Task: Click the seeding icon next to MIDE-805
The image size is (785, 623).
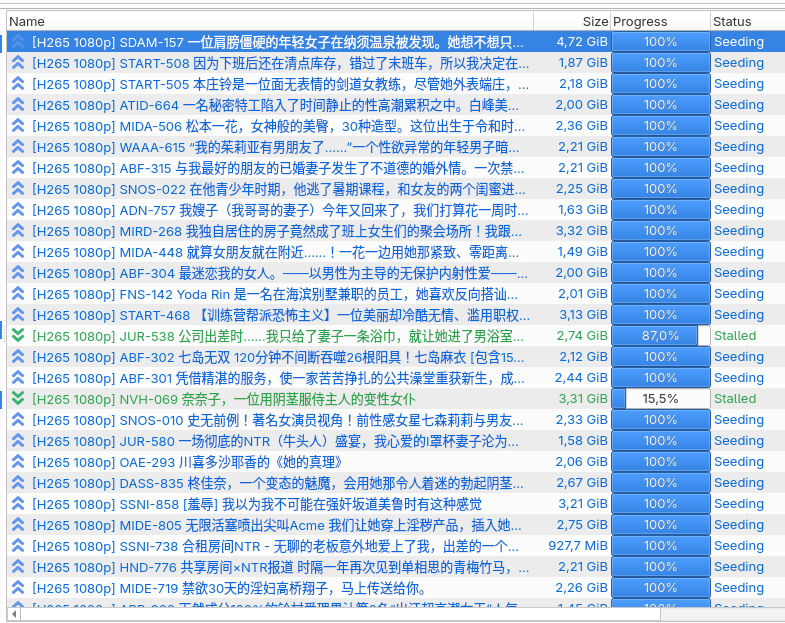Action: (x=18, y=525)
